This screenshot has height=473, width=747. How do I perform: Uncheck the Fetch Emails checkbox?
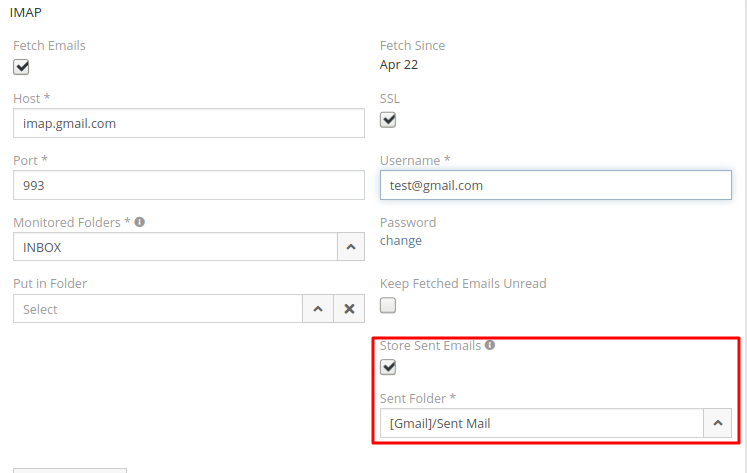tap(21, 67)
